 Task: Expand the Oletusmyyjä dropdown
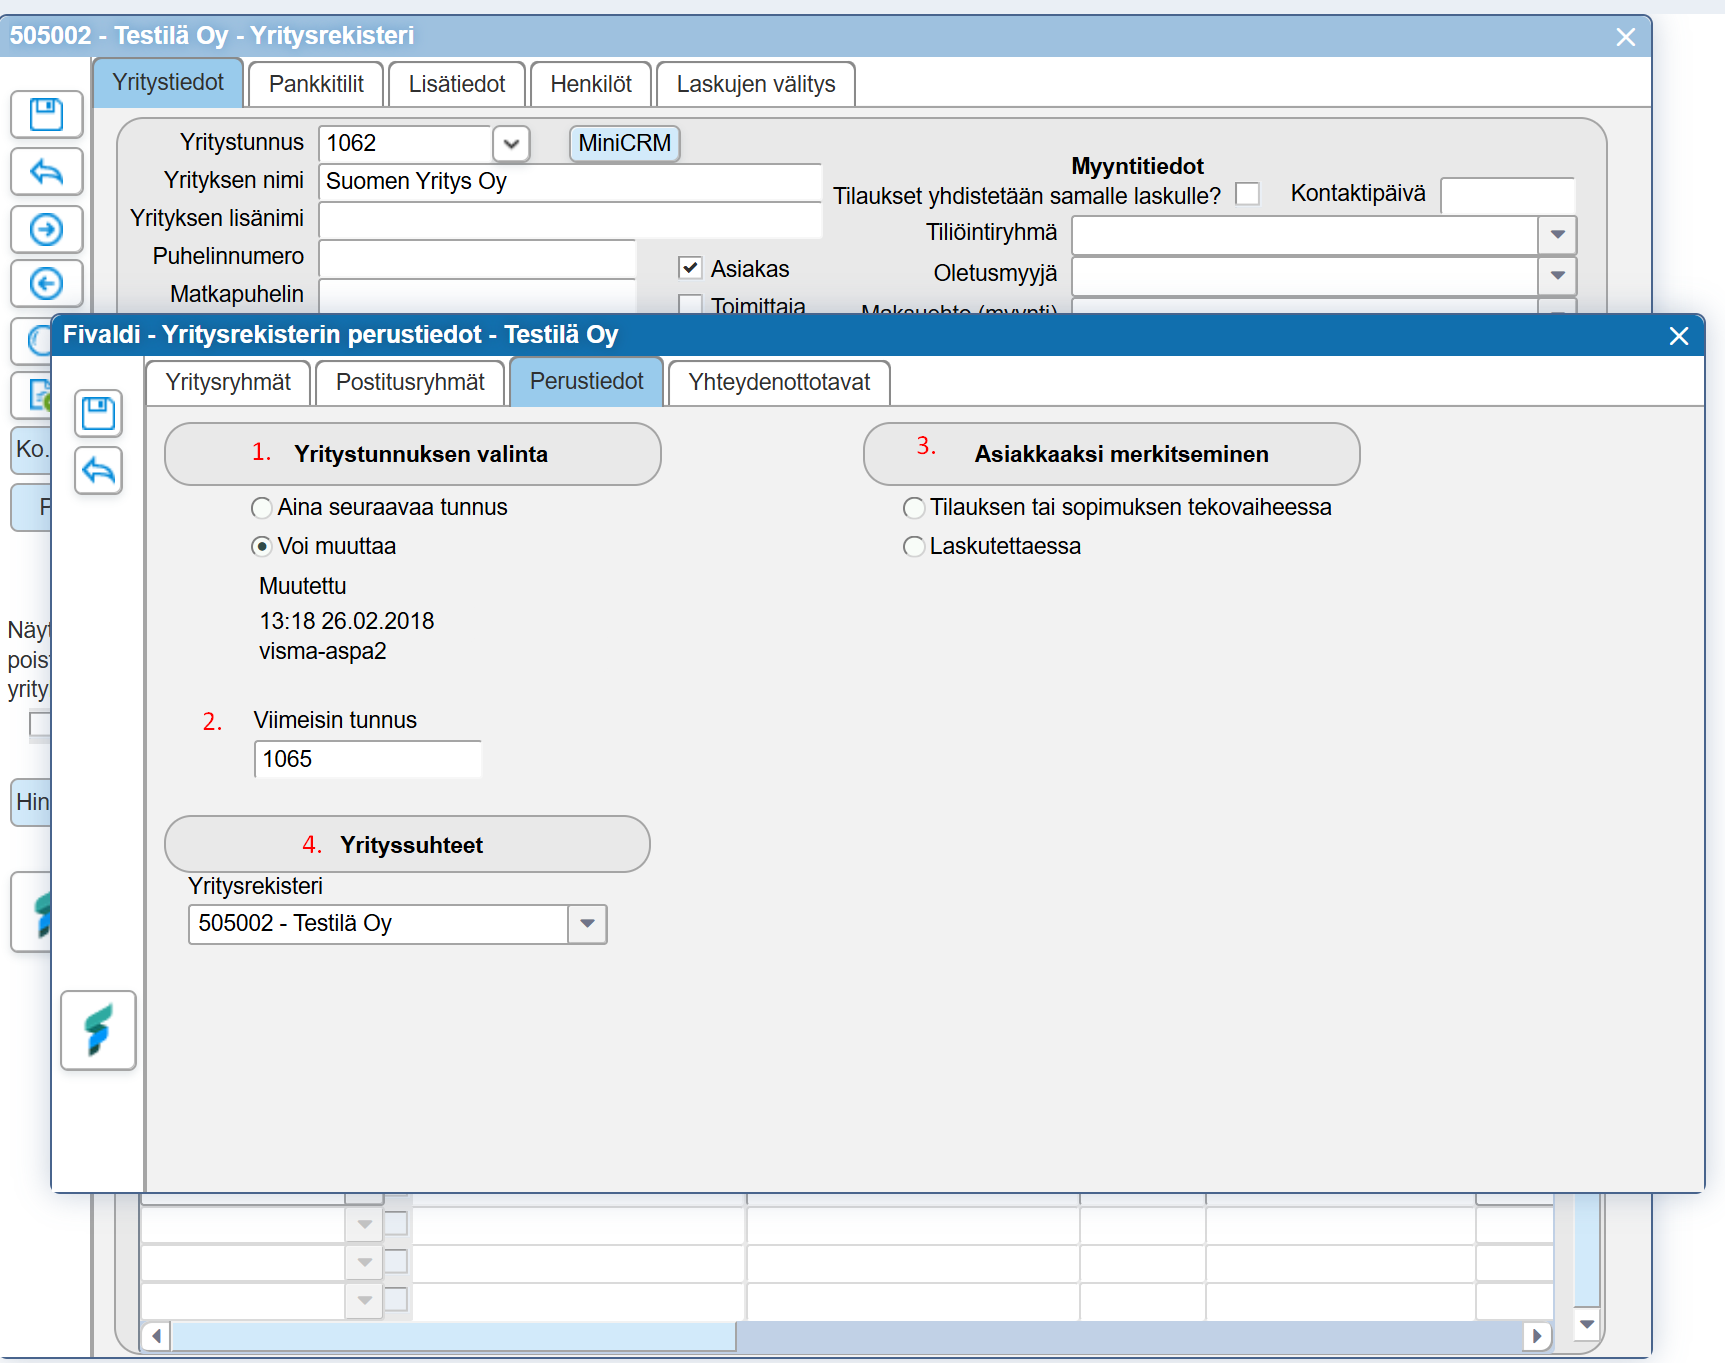pyautogui.click(x=1557, y=275)
